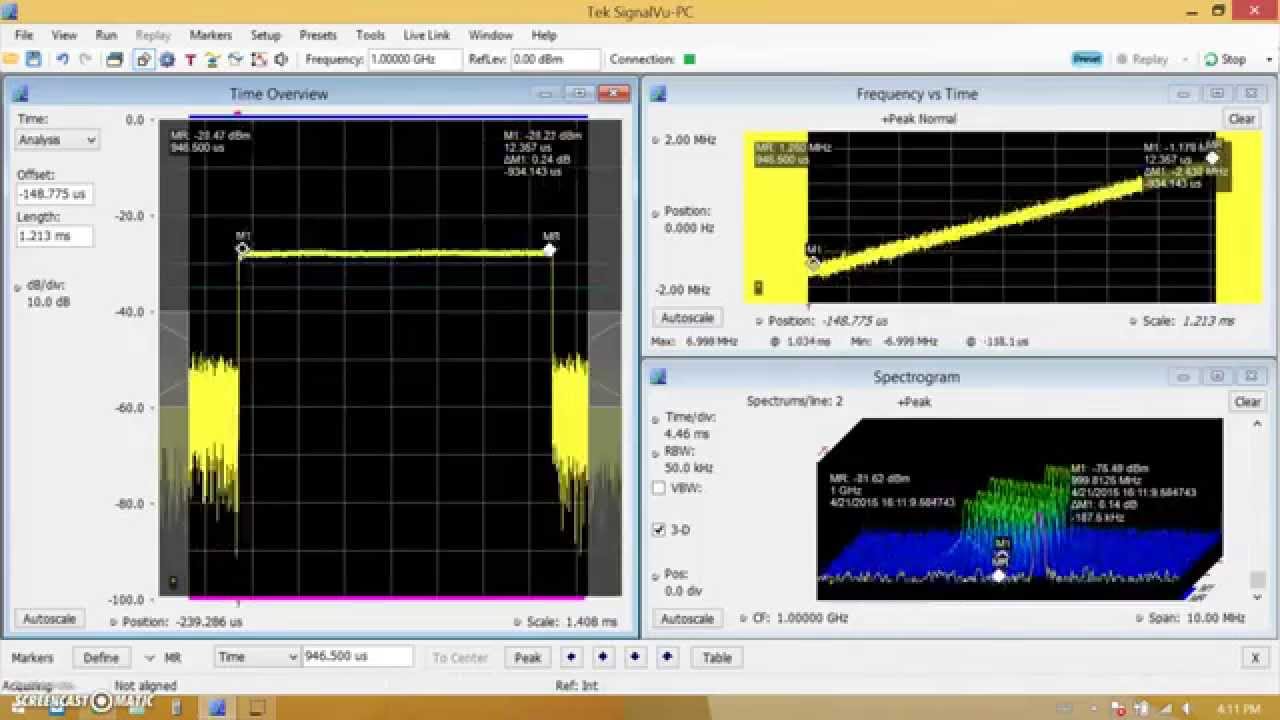The image size is (1280, 720).
Task: Close the Markers toolbar with X
Action: point(1255,658)
